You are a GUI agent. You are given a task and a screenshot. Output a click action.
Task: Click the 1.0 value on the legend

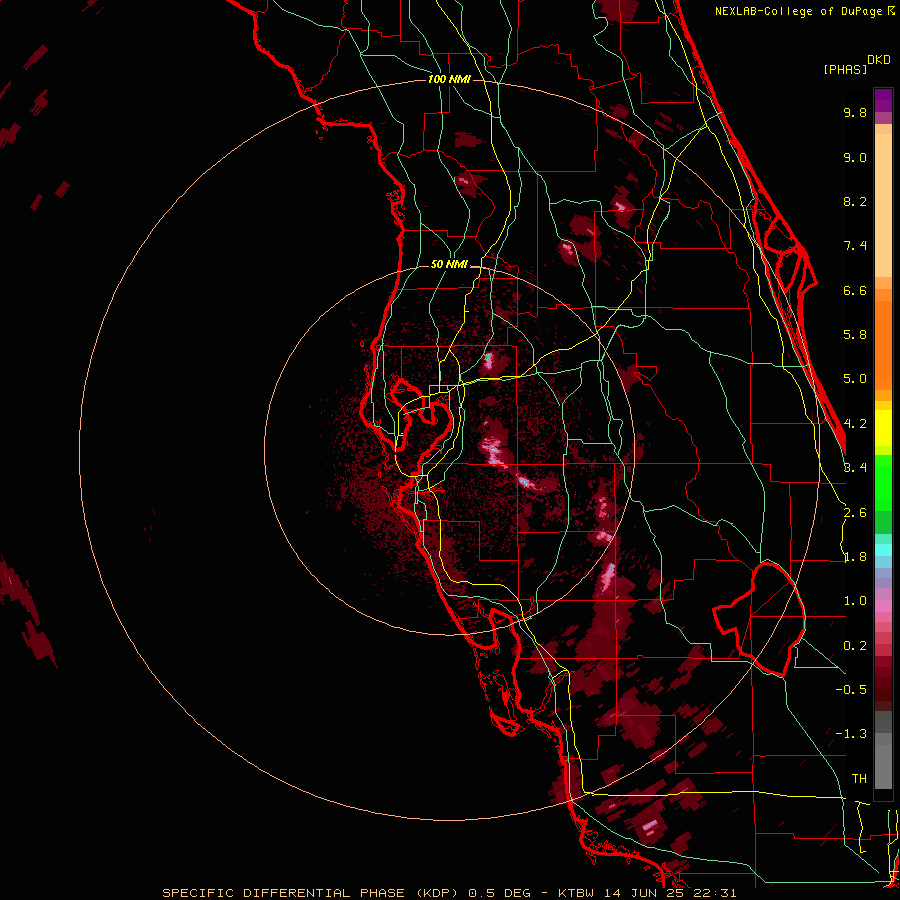[x=855, y=601]
